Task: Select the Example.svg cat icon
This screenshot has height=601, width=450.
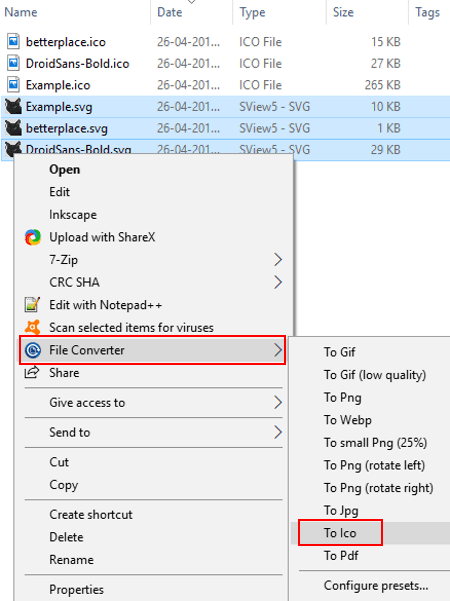Action: tap(13, 107)
